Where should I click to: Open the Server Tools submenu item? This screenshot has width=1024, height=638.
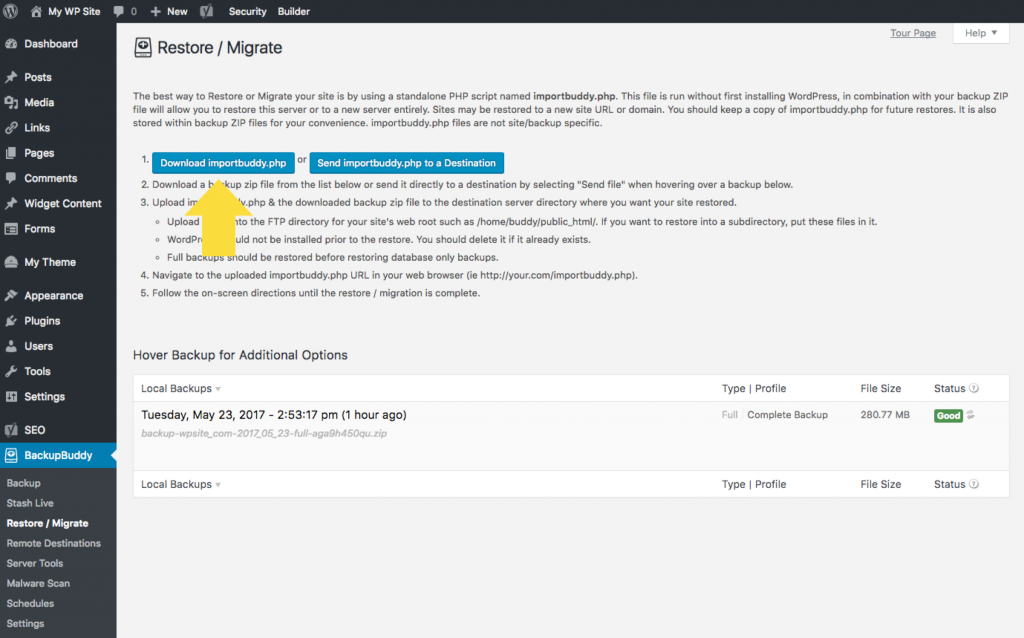[x=35, y=563]
